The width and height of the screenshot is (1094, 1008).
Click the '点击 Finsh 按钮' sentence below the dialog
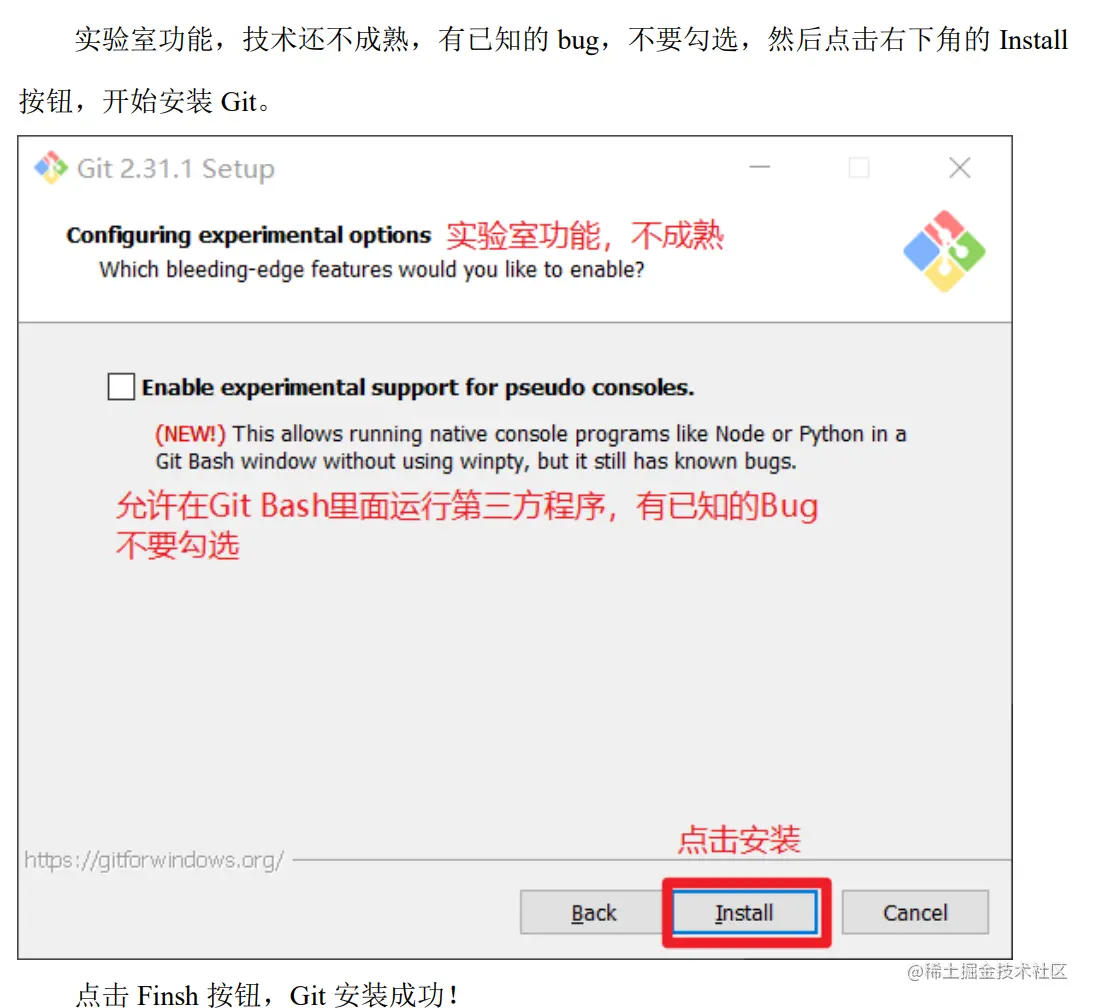click(266, 995)
